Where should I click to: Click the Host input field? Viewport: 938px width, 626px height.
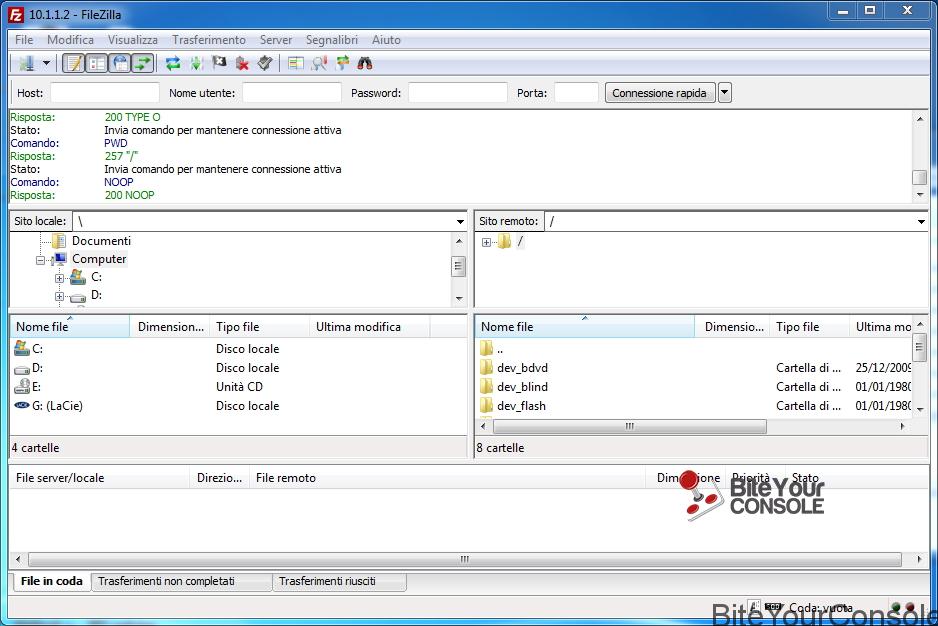105,93
